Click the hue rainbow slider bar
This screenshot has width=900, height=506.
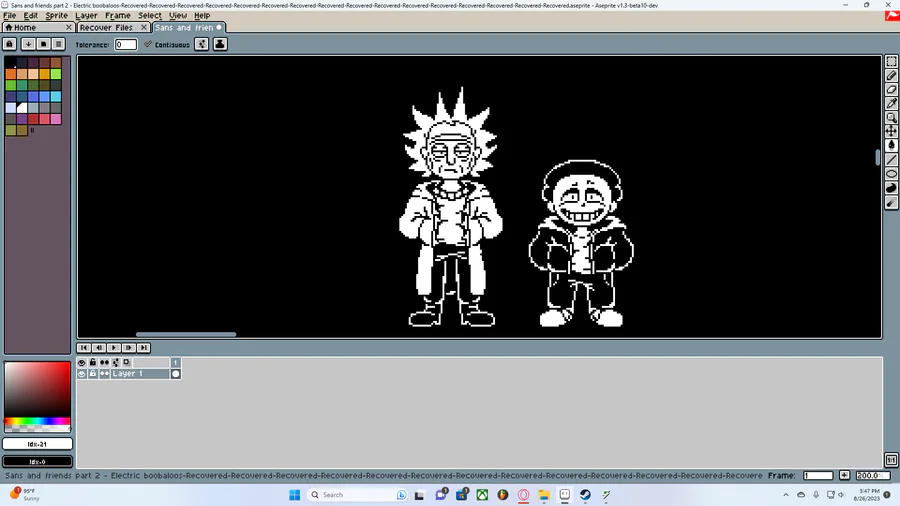pos(37,421)
